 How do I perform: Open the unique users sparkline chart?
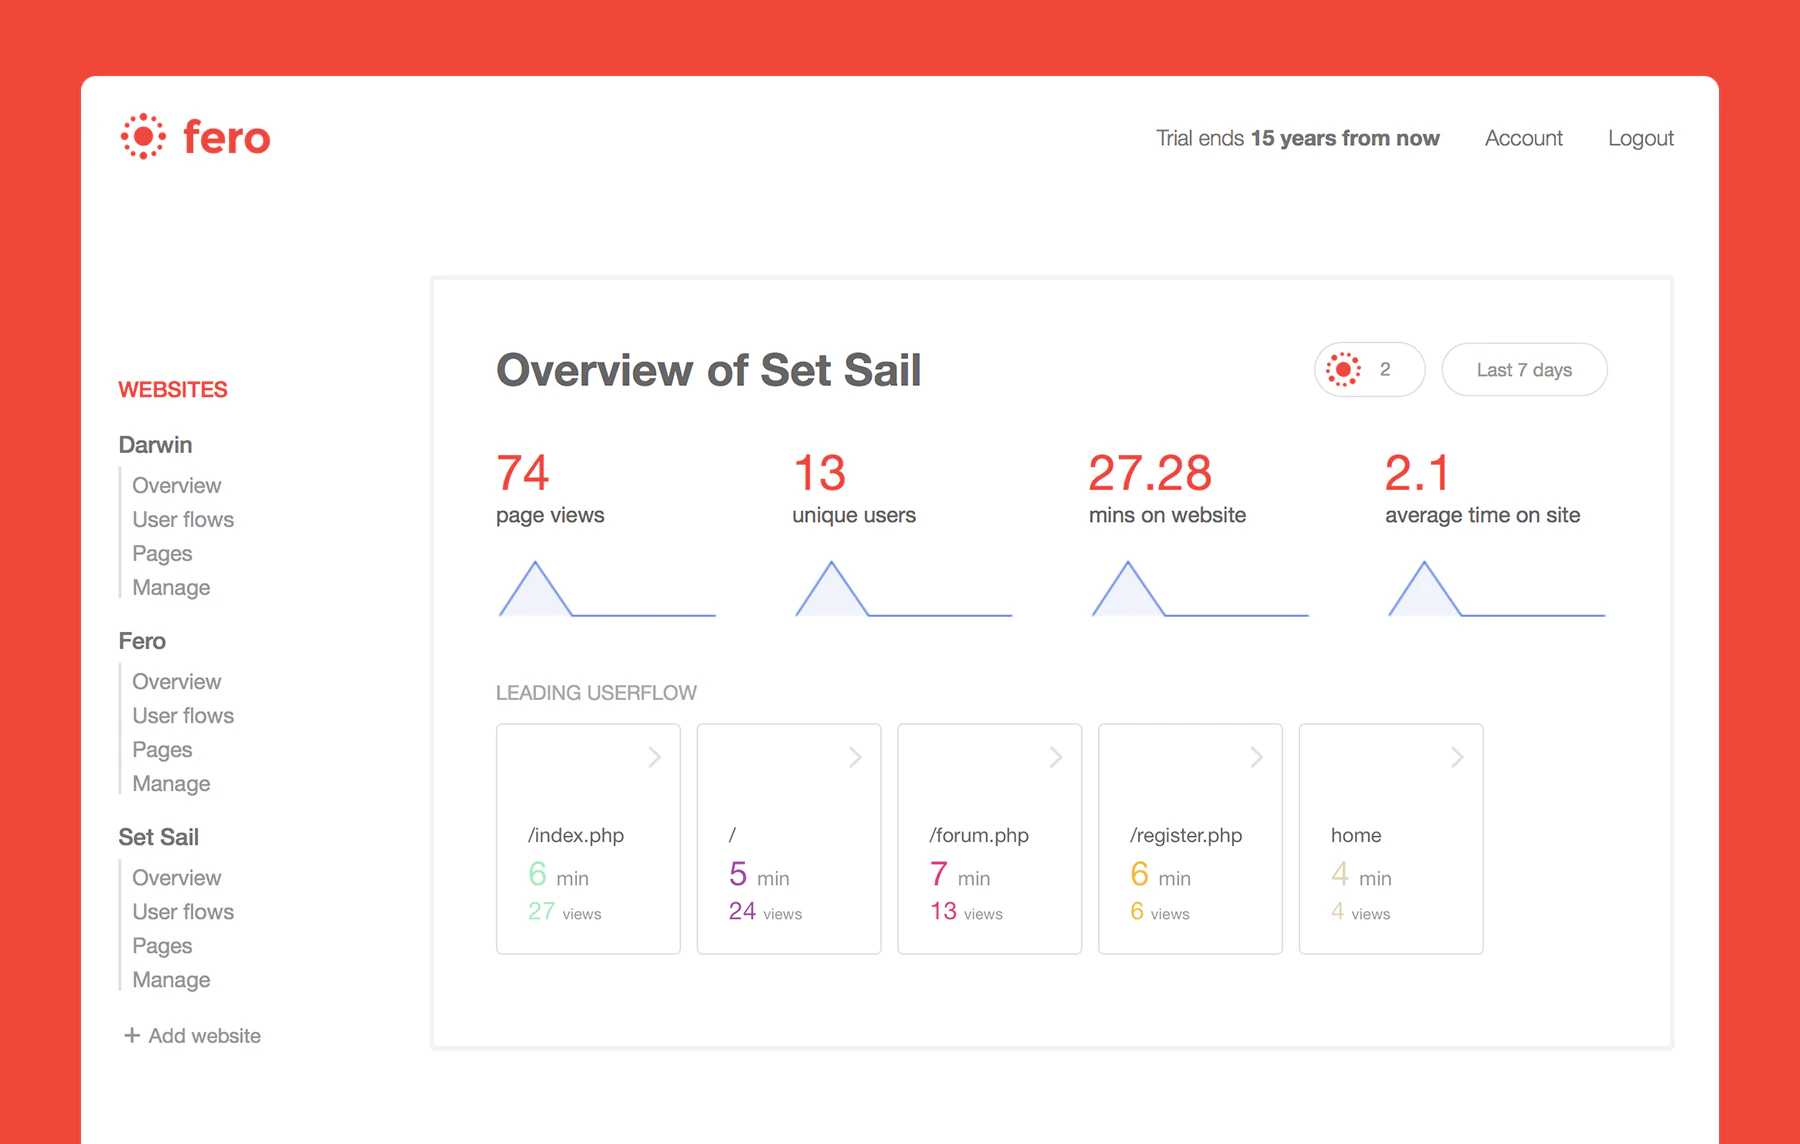pos(903,589)
